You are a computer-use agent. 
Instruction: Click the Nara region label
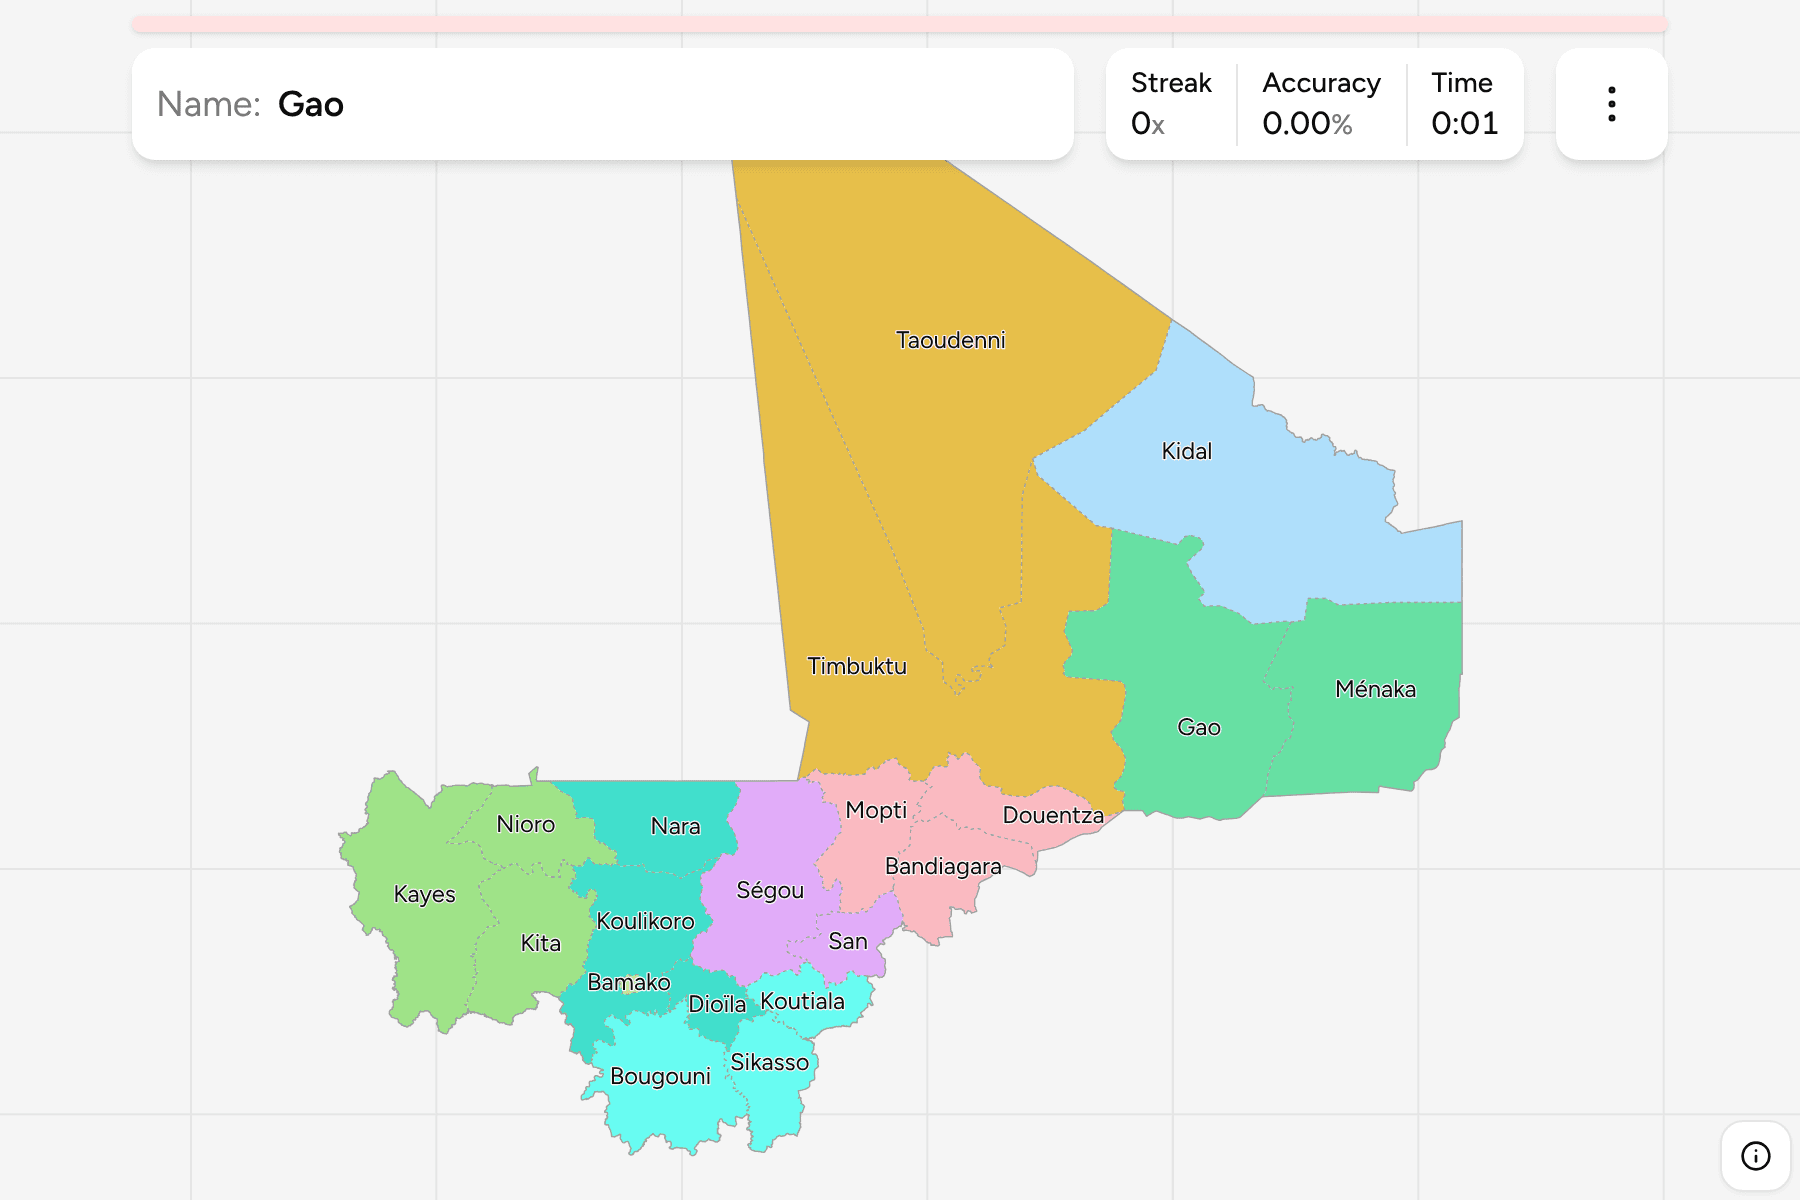[675, 826]
